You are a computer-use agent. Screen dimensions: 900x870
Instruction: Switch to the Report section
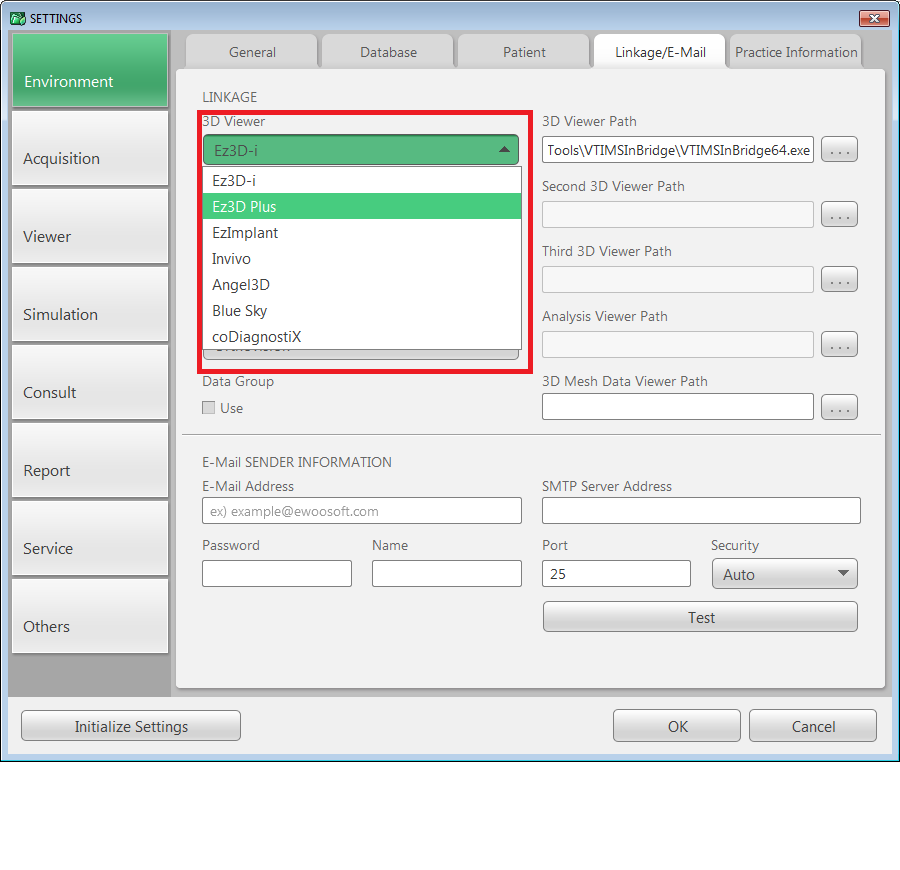point(90,460)
